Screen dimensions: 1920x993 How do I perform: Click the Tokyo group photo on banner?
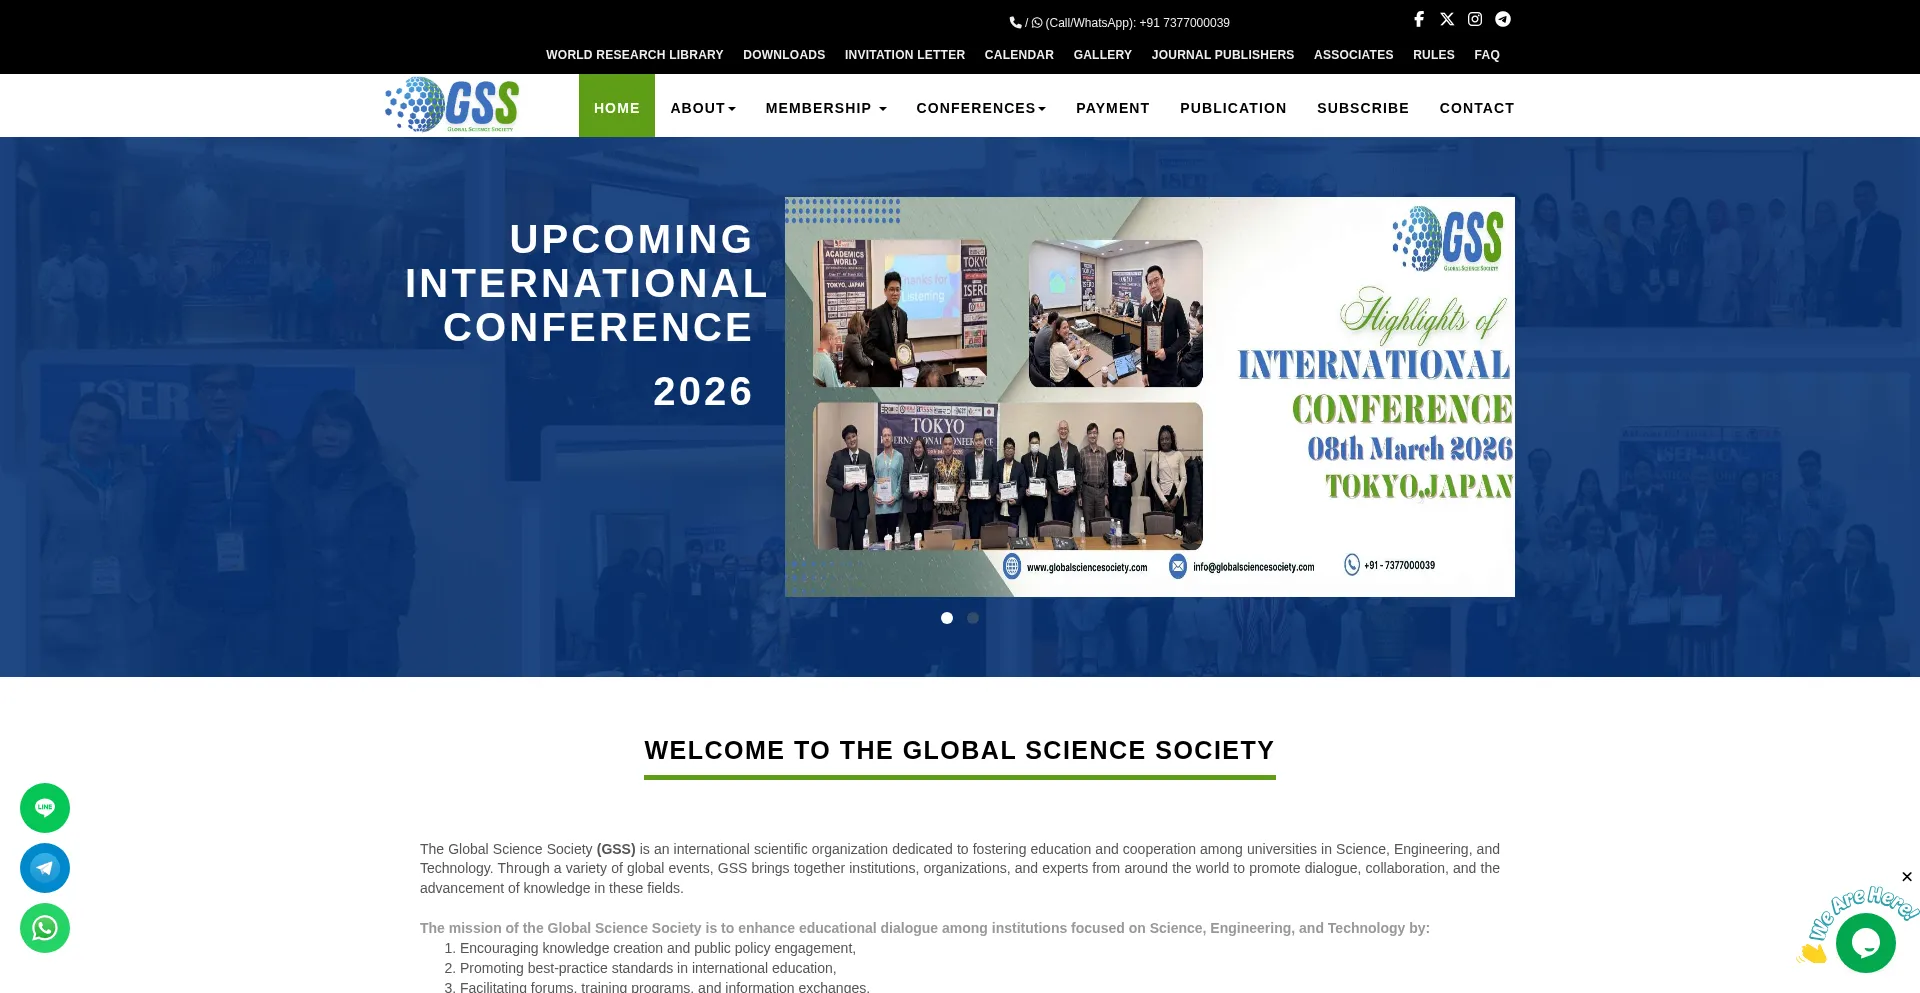pyautogui.click(x=1008, y=476)
